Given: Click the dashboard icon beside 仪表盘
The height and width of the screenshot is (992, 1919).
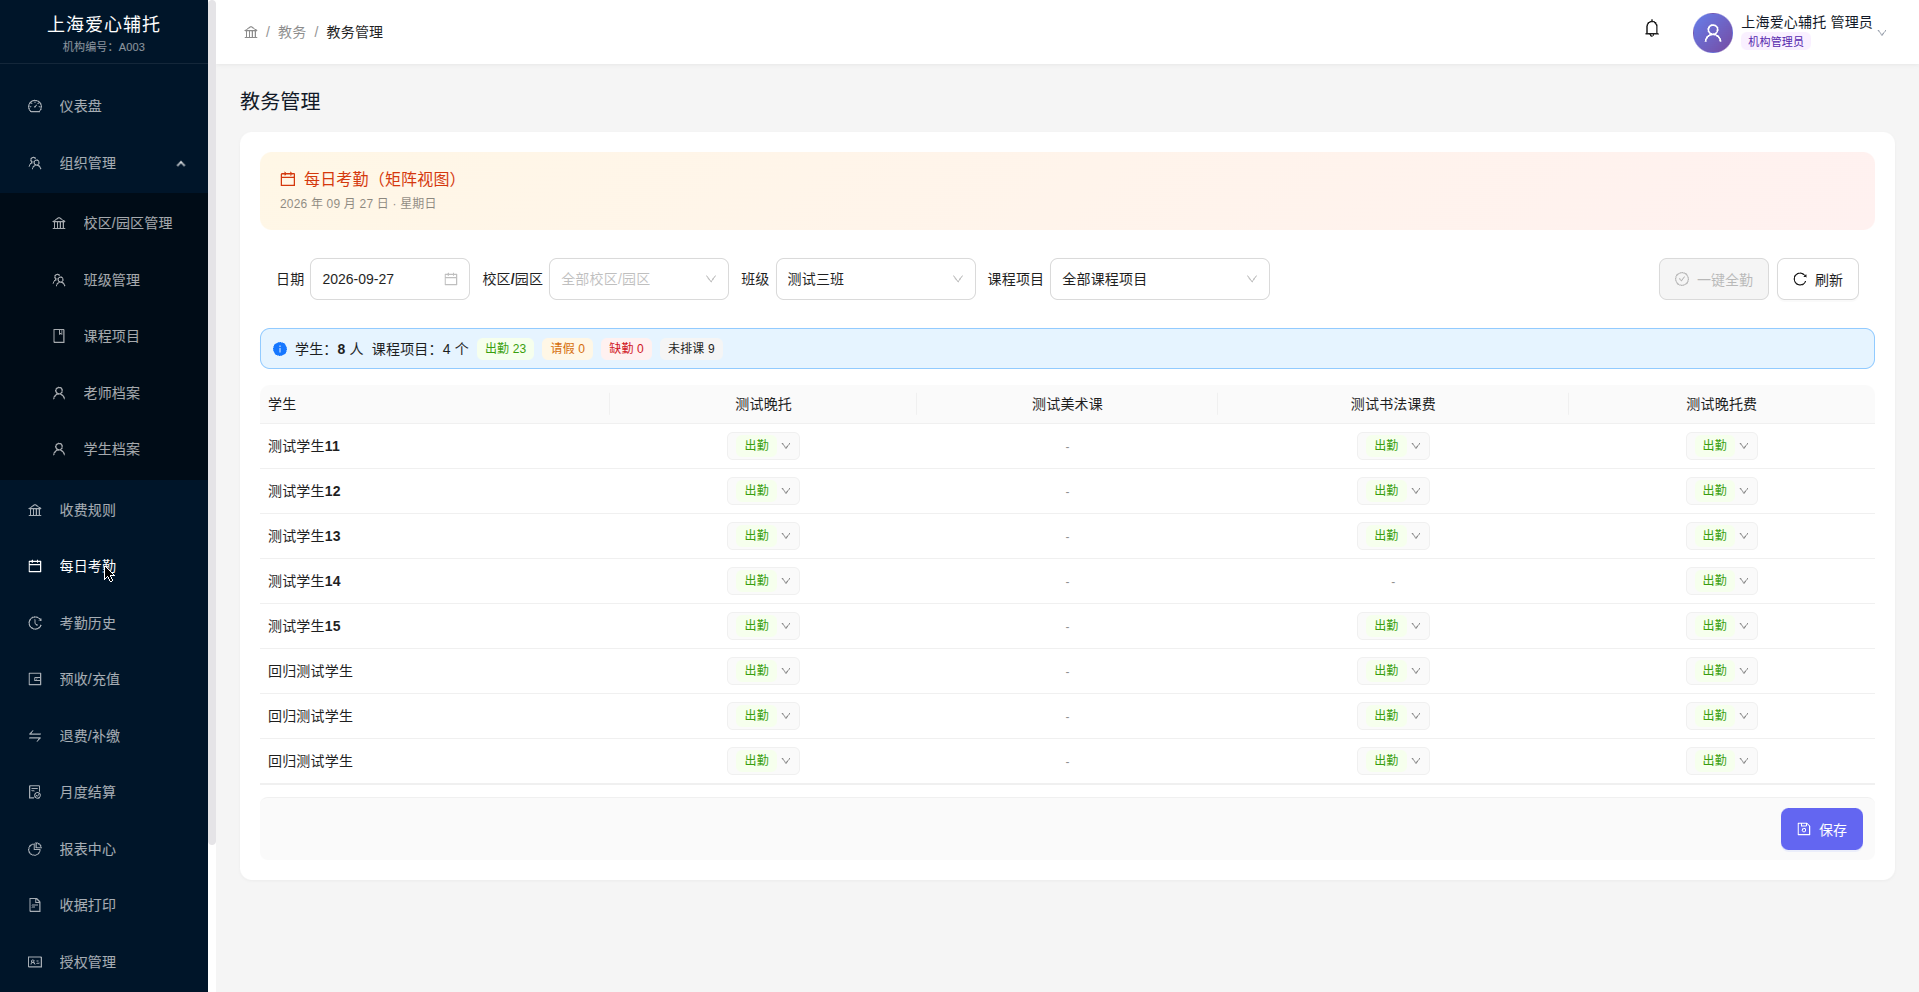Looking at the screenshot, I should point(35,106).
